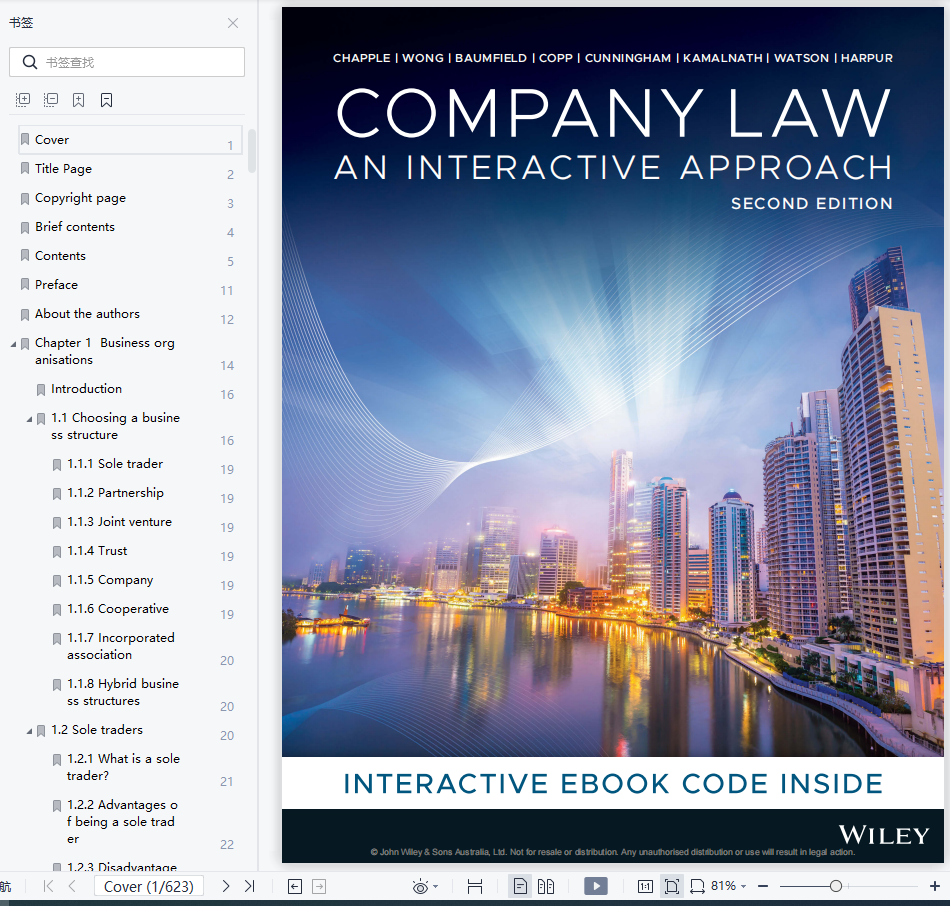The width and height of the screenshot is (950, 906).
Task: Click the fourth bookmark toolbar icon
Action: point(107,100)
